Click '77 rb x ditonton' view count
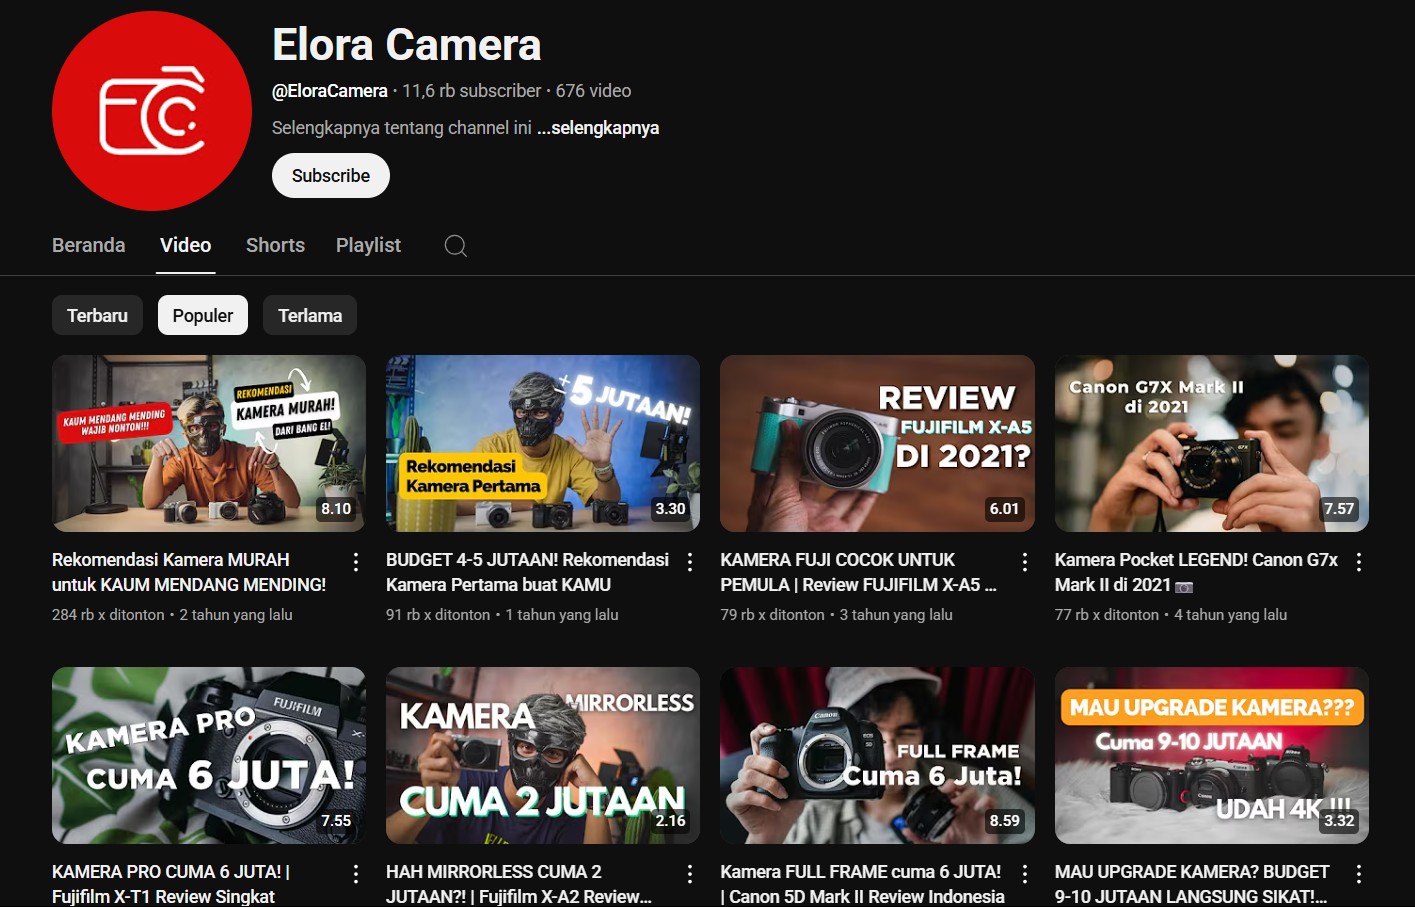 point(1107,615)
